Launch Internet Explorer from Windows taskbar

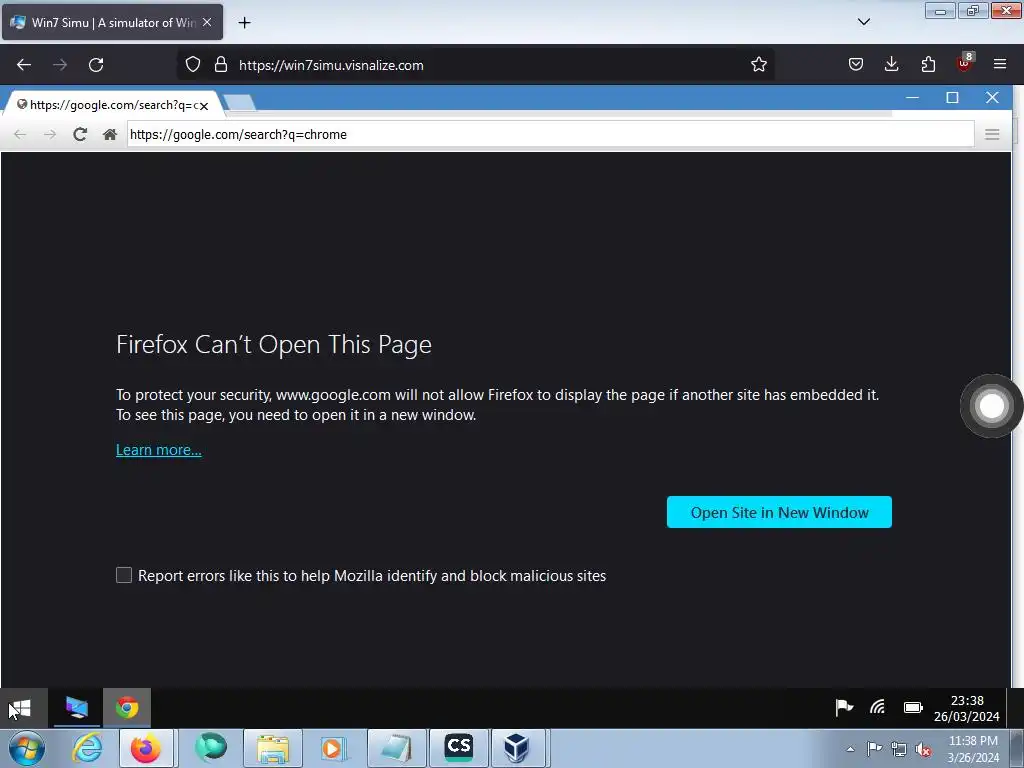88,748
